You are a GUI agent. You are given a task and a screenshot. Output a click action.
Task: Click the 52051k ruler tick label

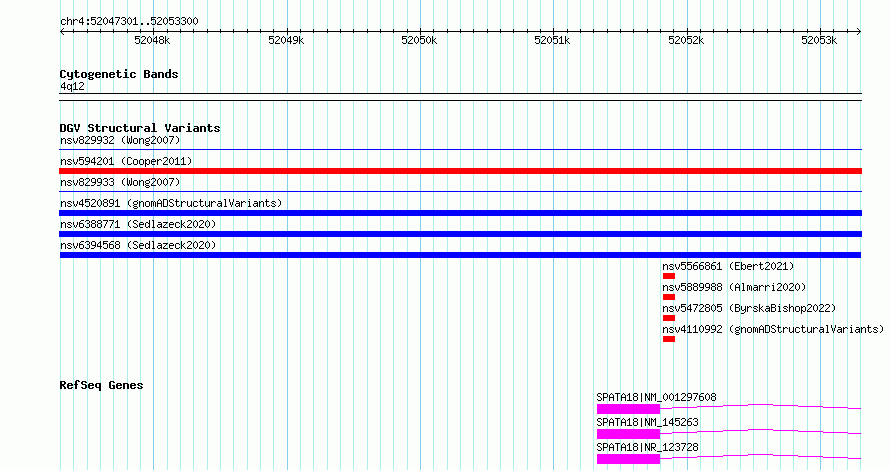(x=552, y=40)
